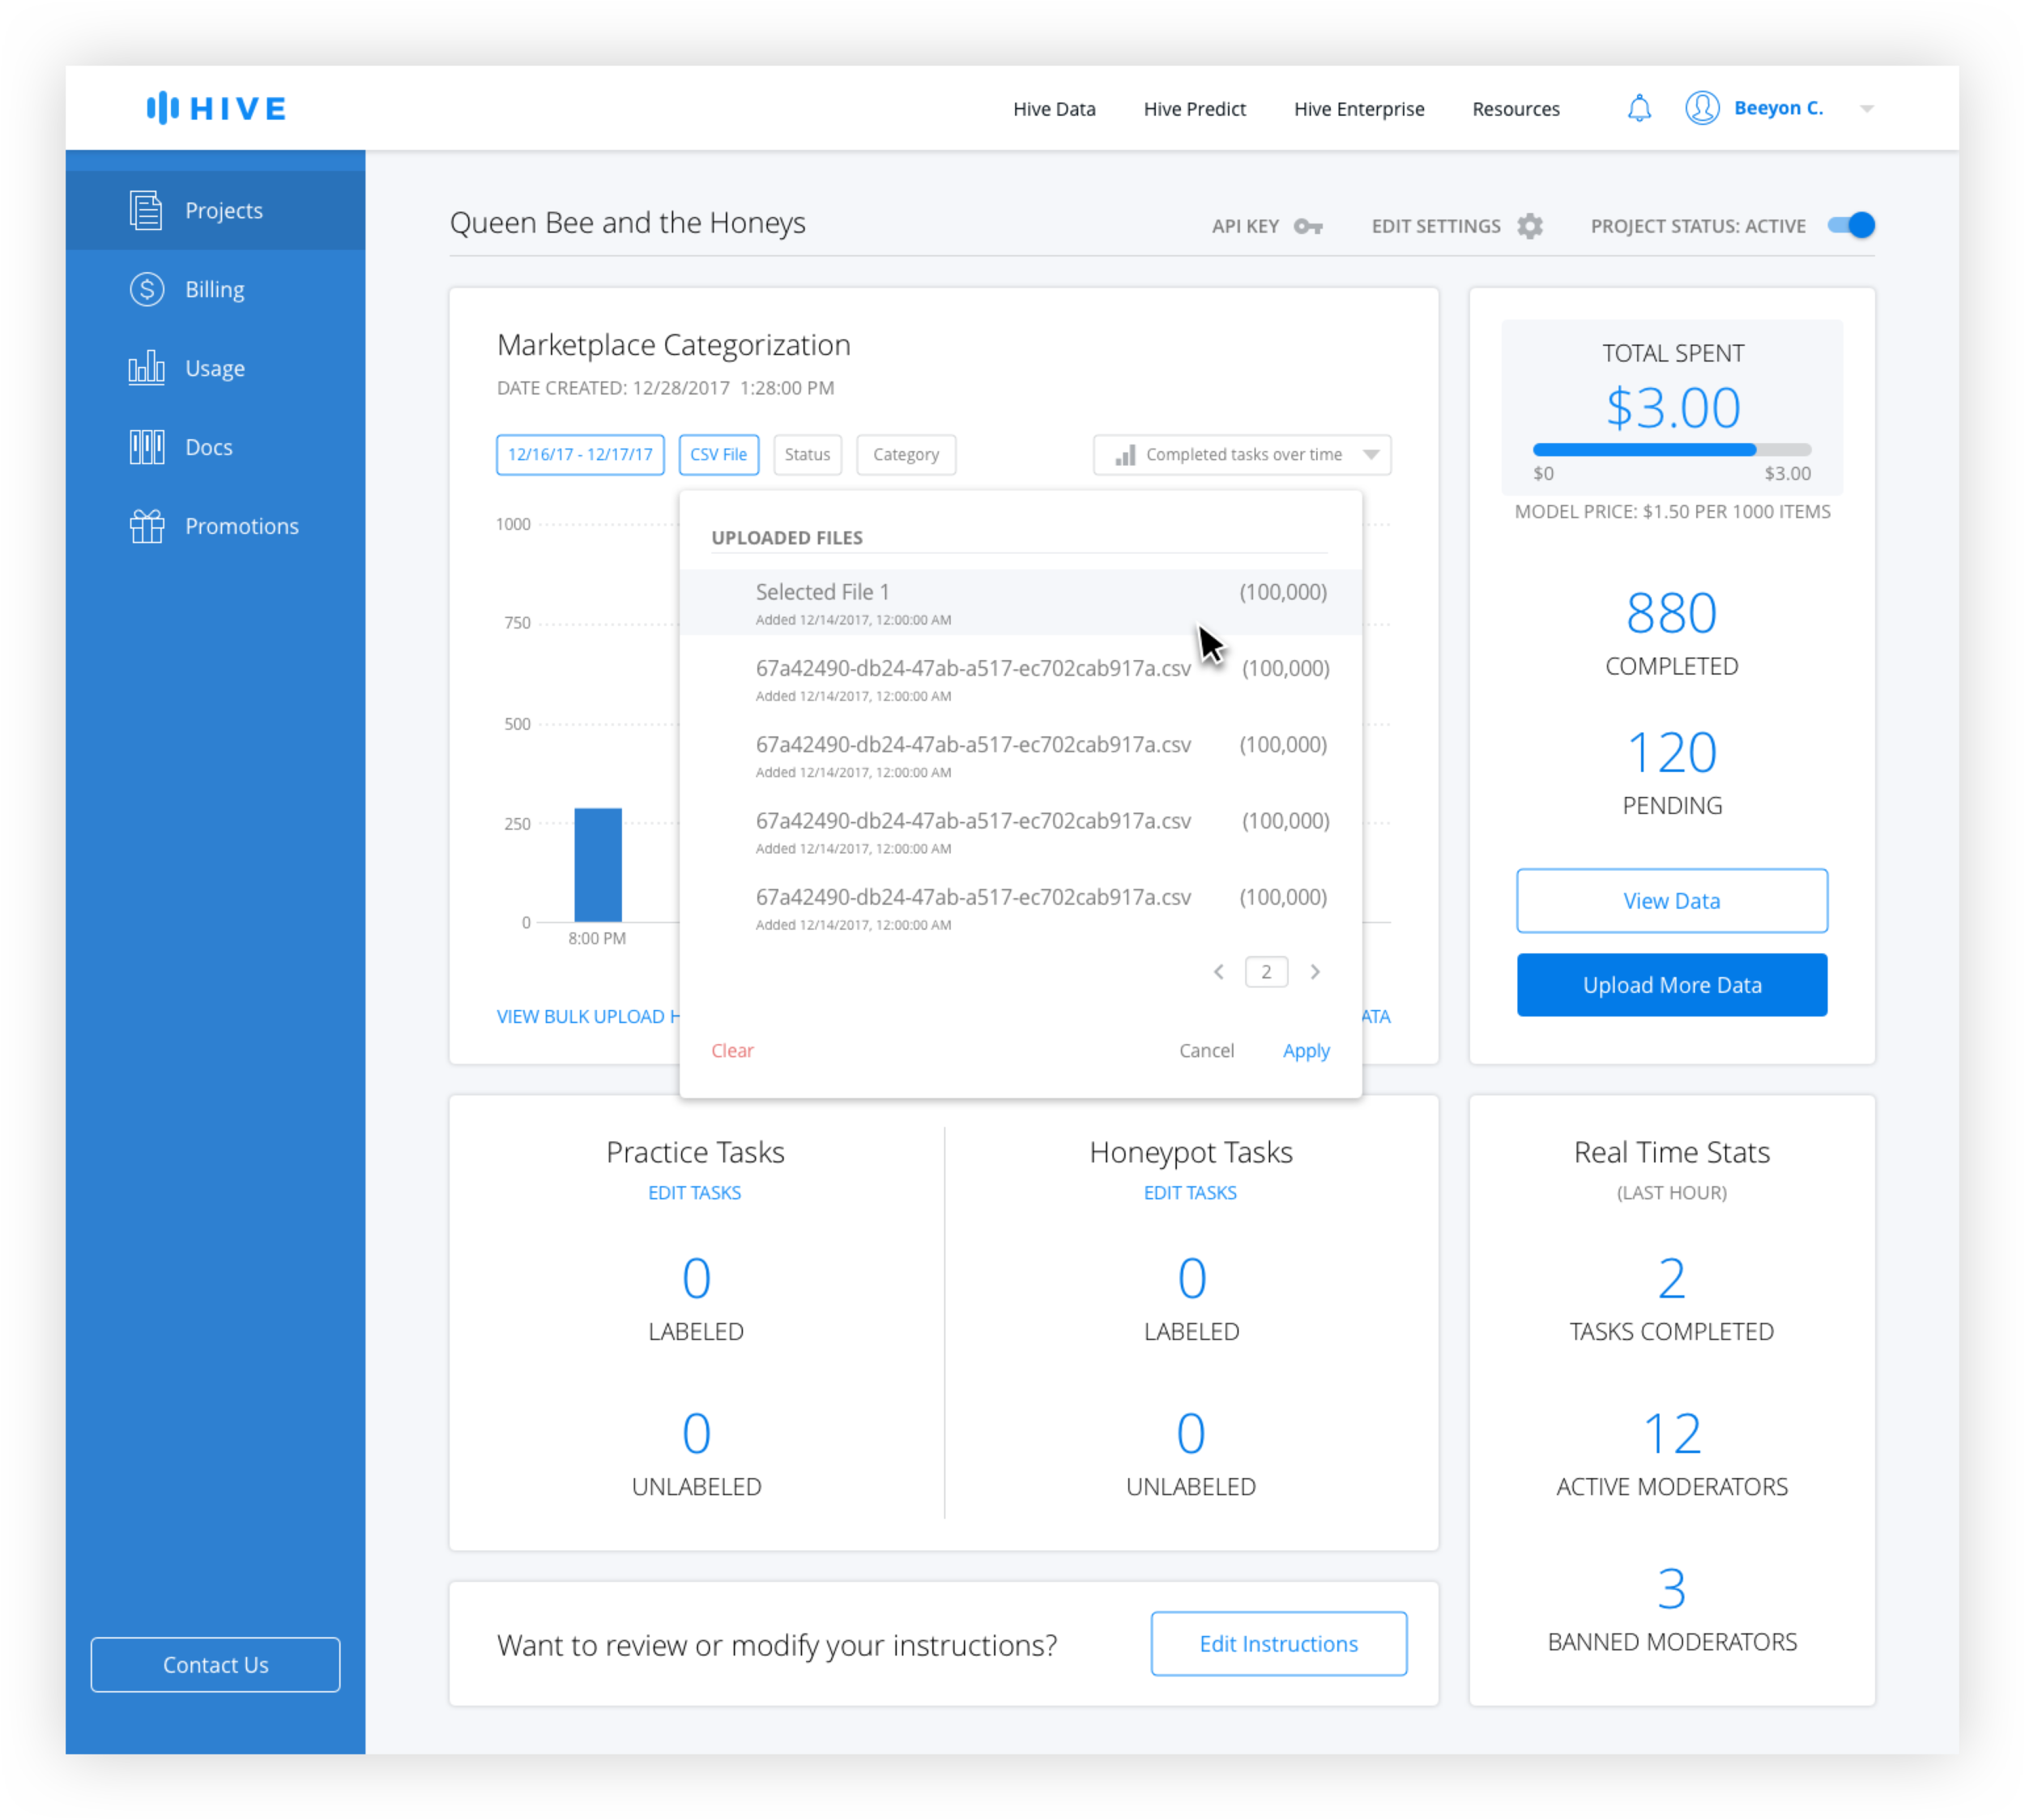Open View Bulk Upload link

[x=588, y=1017]
